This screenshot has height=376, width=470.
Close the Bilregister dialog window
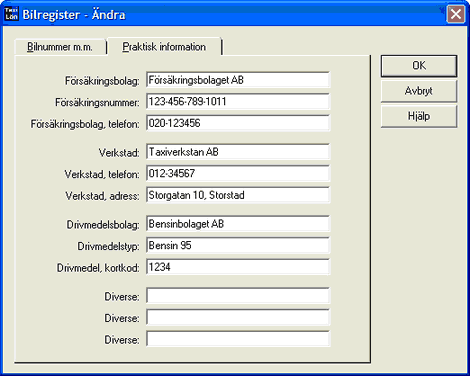click(456, 14)
